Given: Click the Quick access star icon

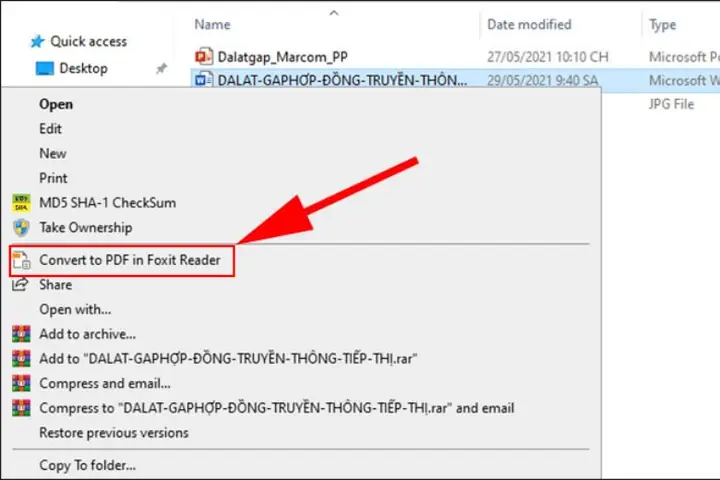Looking at the screenshot, I should coord(37,42).
